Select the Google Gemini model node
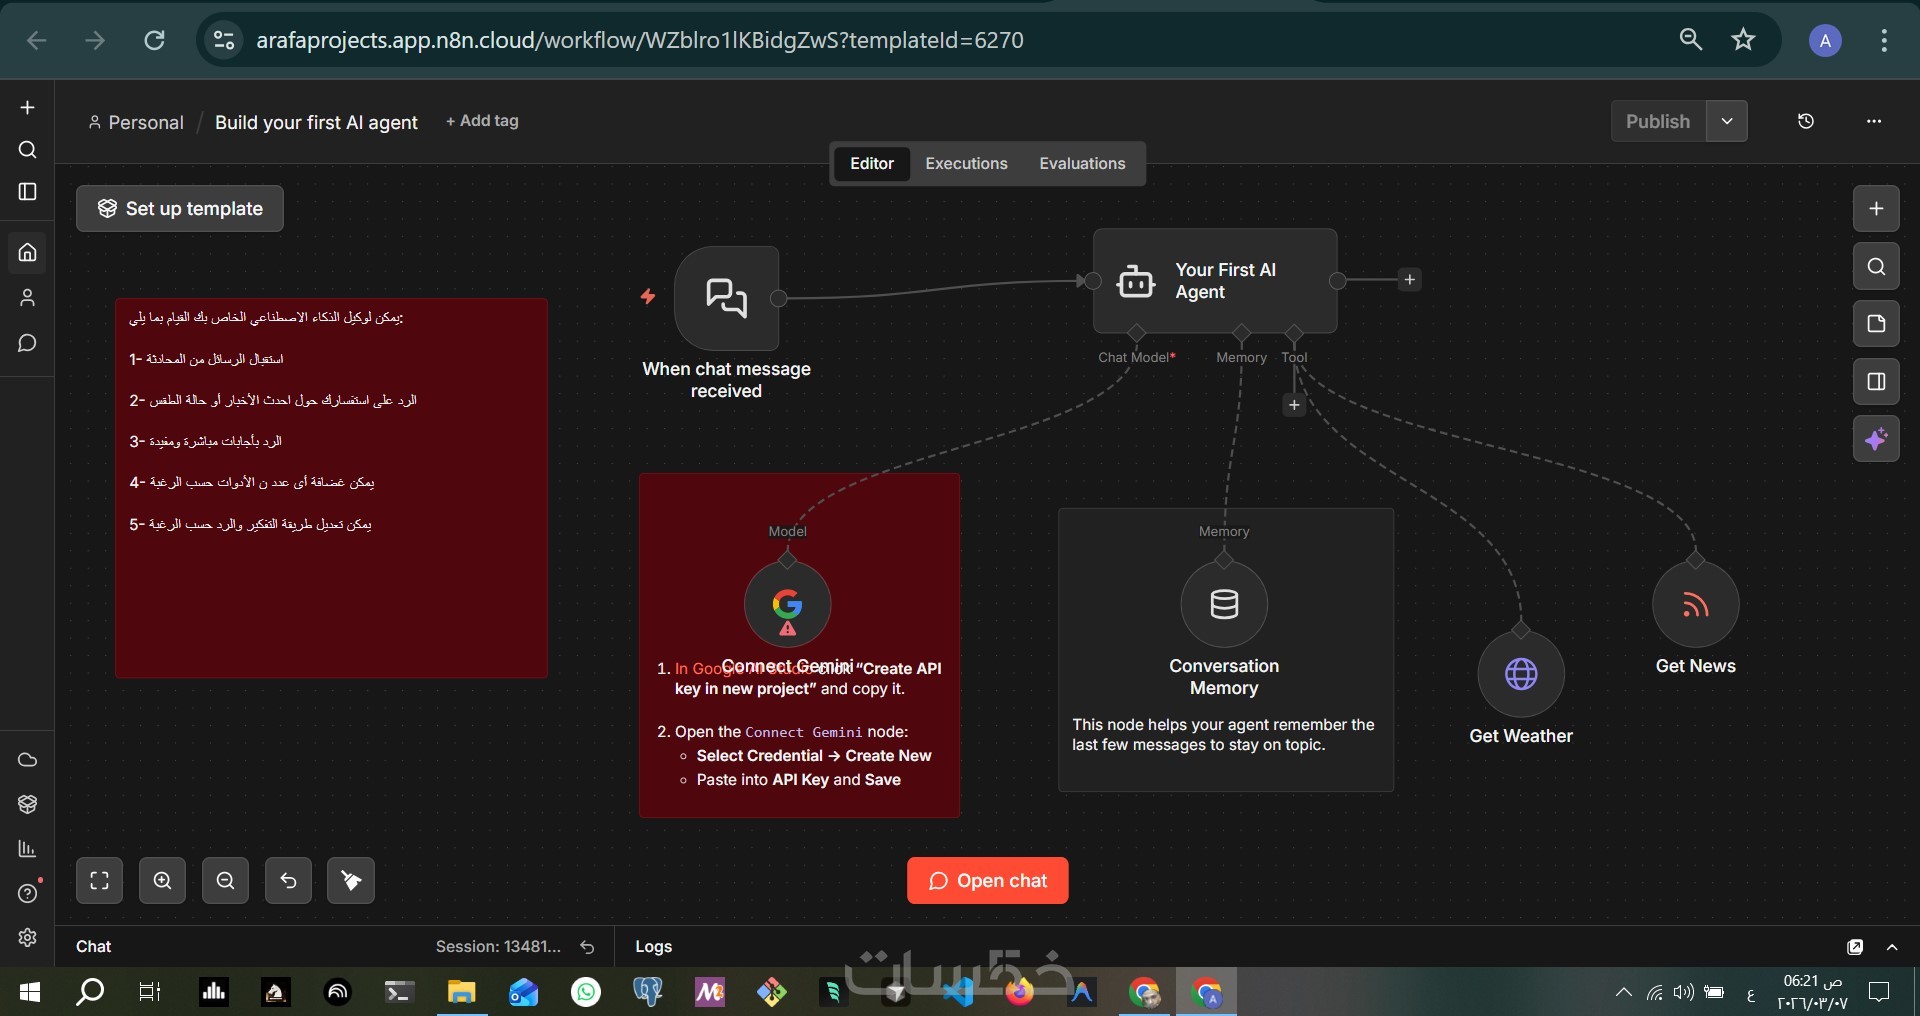This screenshot has width=1920, height=1016. pos(787,604)
